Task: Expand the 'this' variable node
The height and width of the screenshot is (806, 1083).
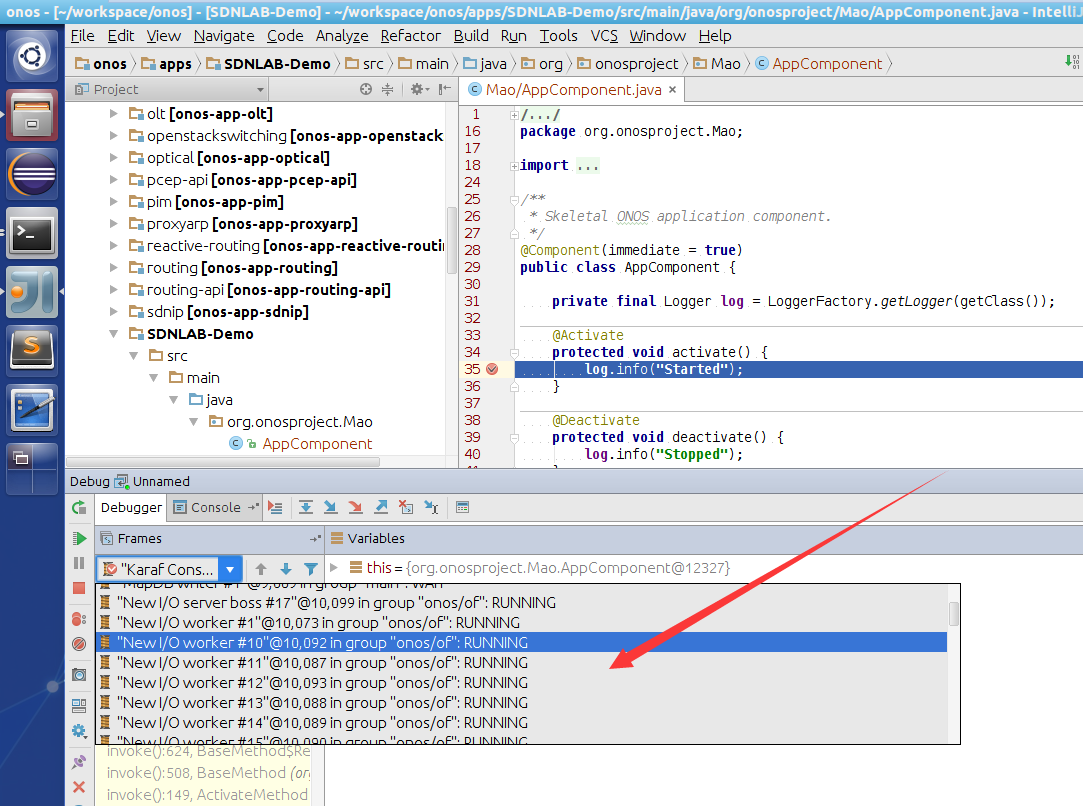Action: click(x=335, y=568)
